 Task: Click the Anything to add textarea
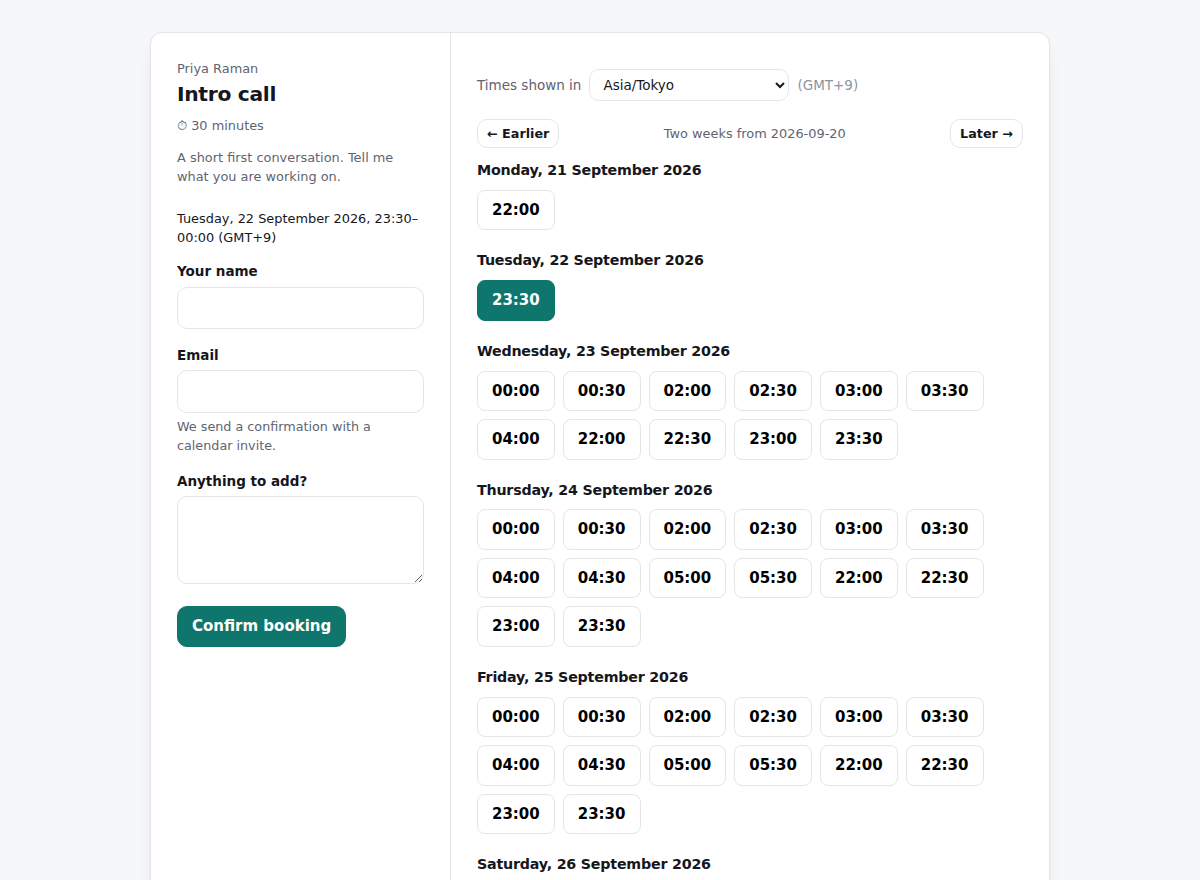pos(300,540)
